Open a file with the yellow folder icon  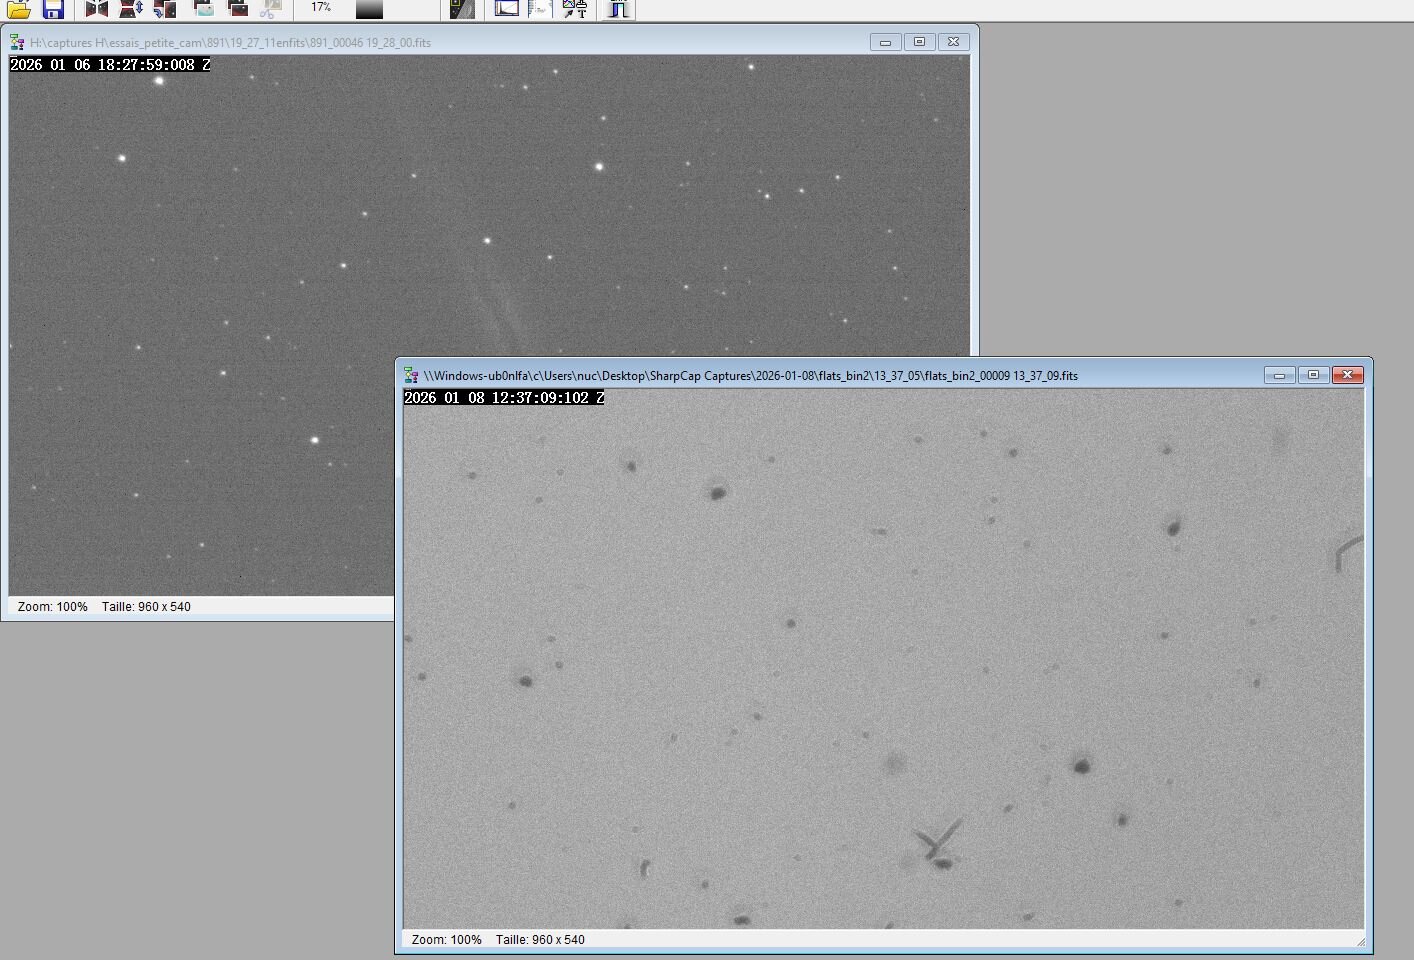coord(19,9)
